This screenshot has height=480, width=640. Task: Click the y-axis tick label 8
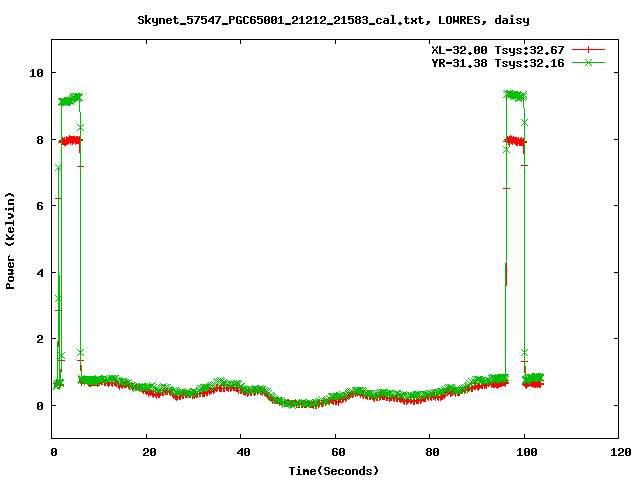[40, 140]
